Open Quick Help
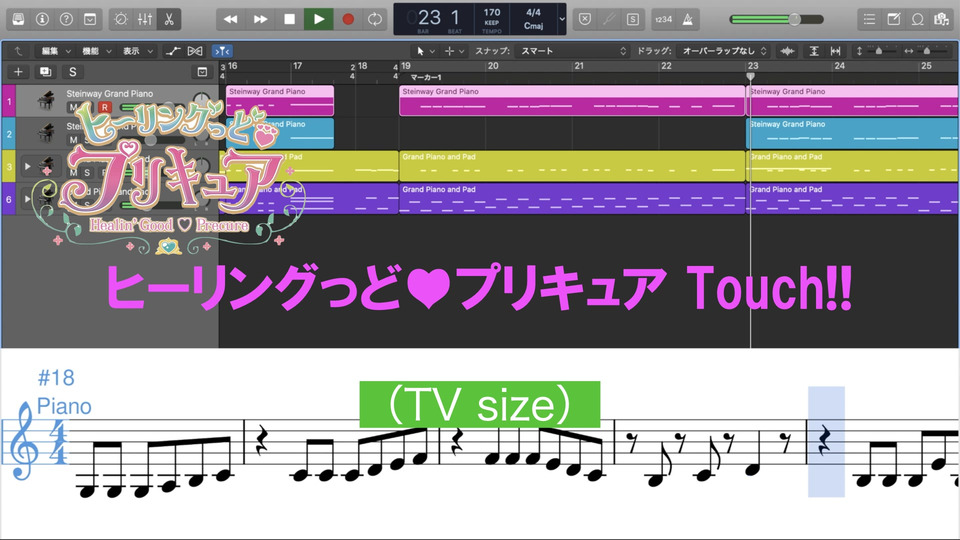 [66, 20]
